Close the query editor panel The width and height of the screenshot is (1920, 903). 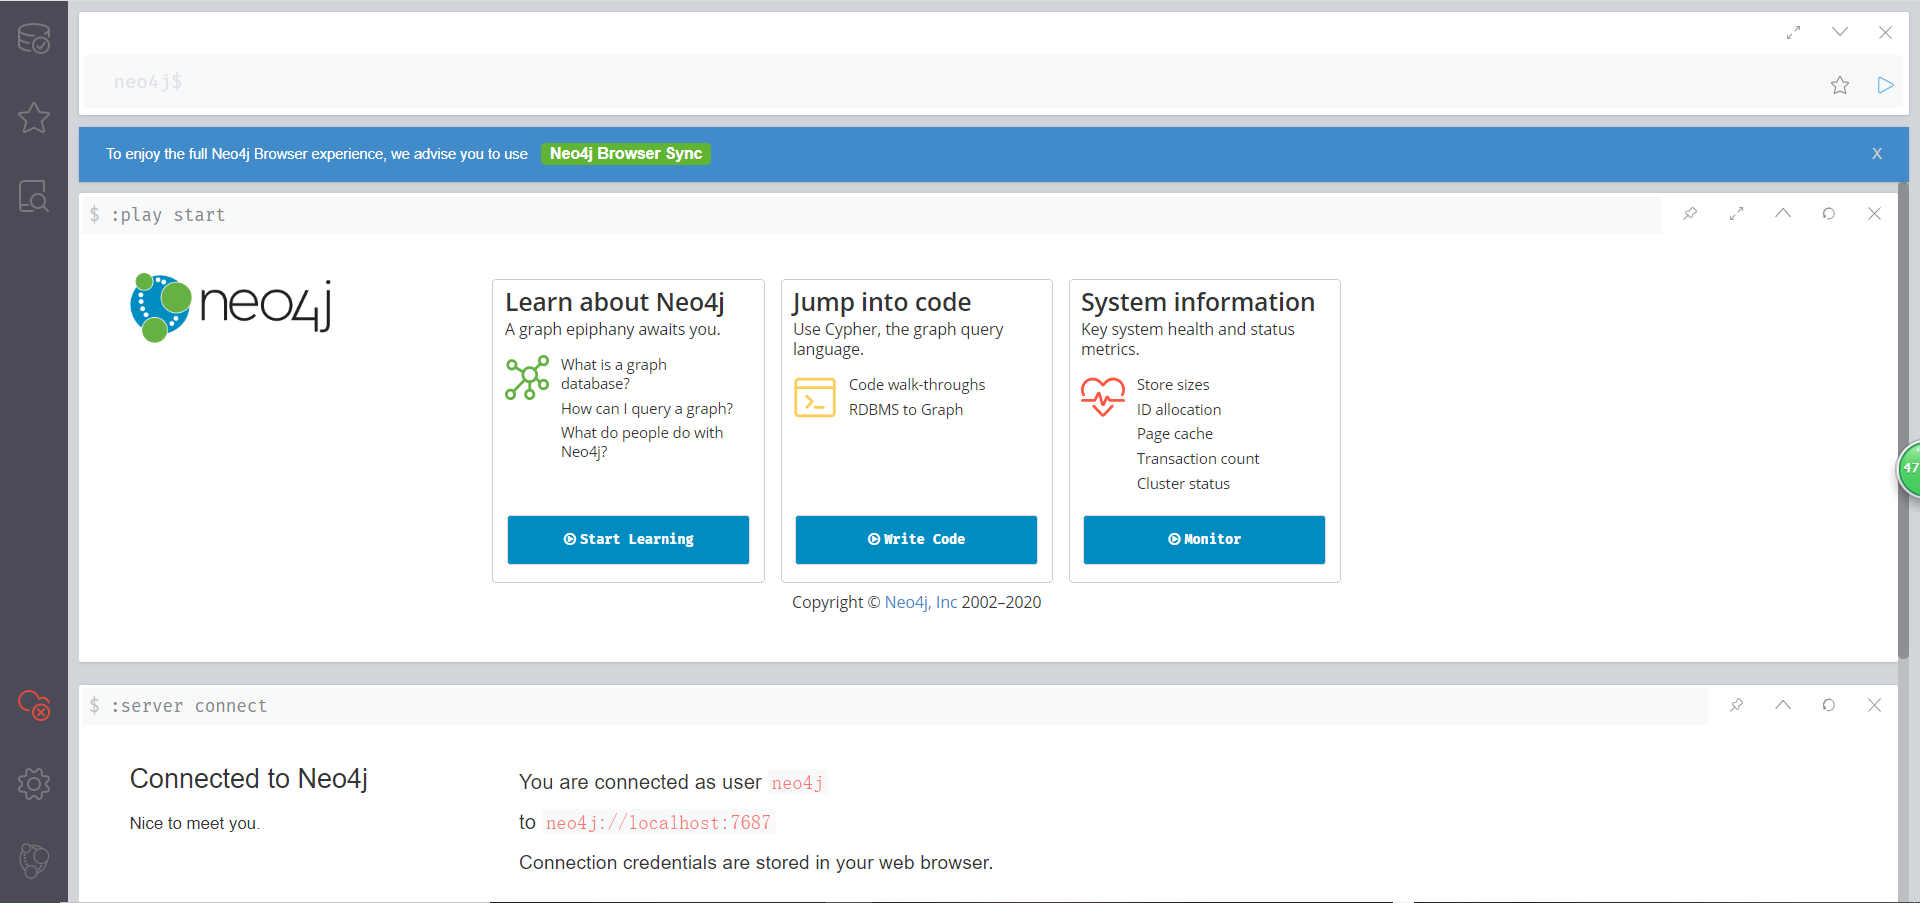[1885, 32]
